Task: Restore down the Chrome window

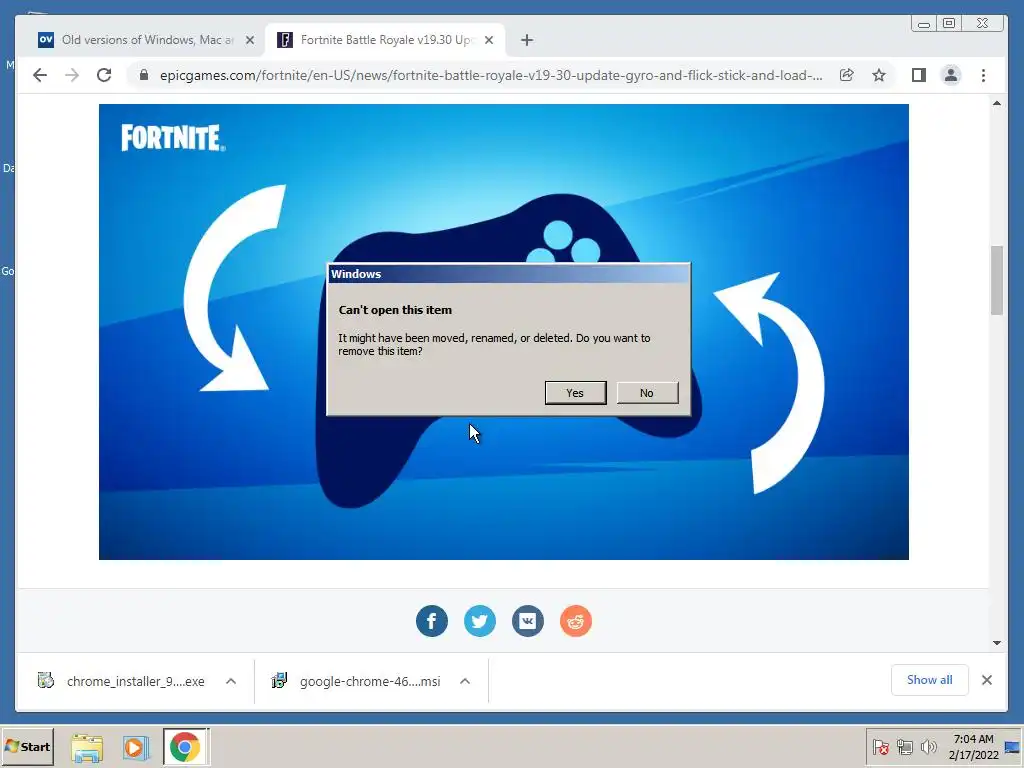Action: (x=949, y=24)
